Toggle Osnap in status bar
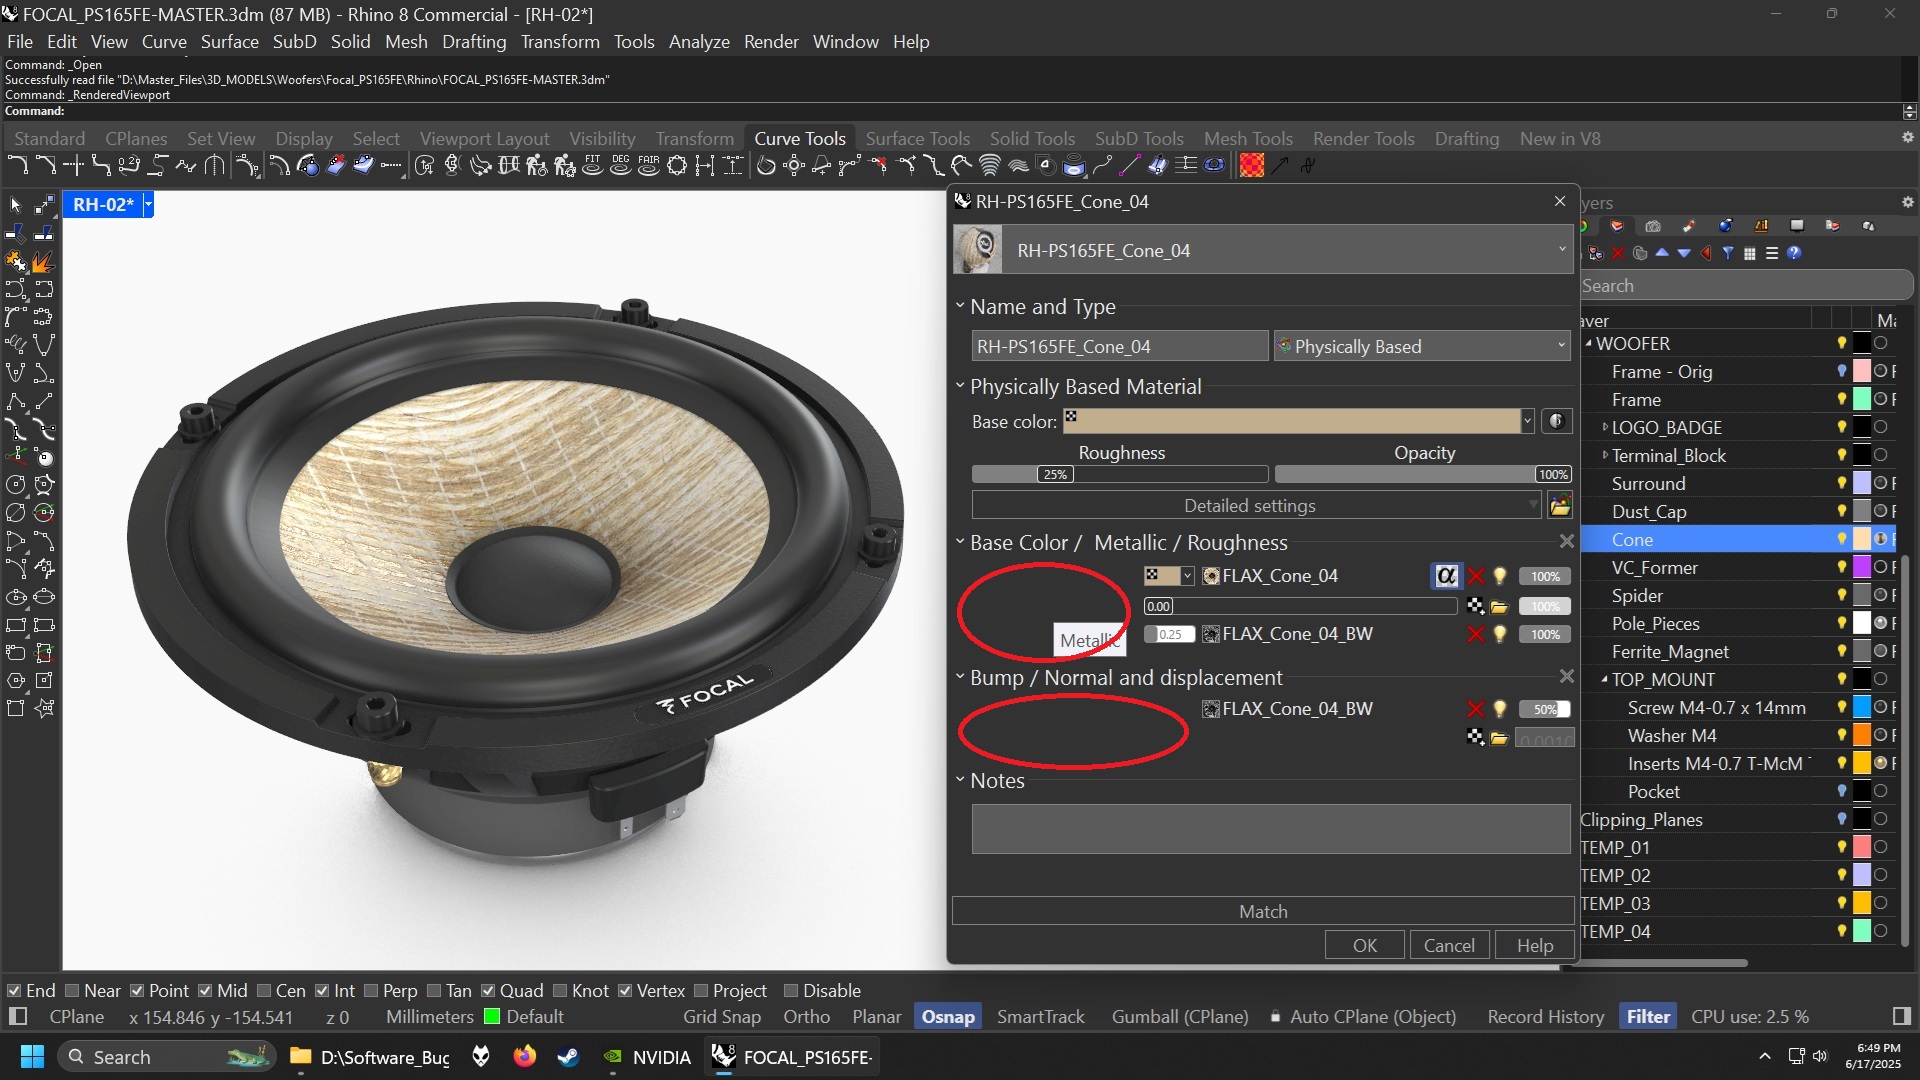Viewport: 1920px width, 1080px height. [947, 1017]
